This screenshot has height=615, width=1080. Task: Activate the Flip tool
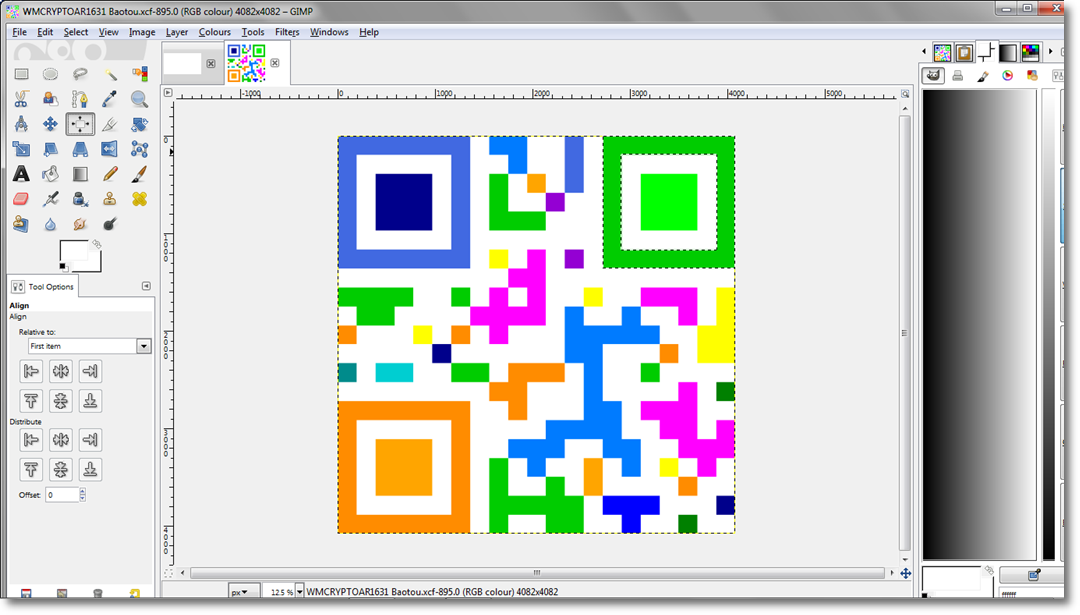coord(110,149)
